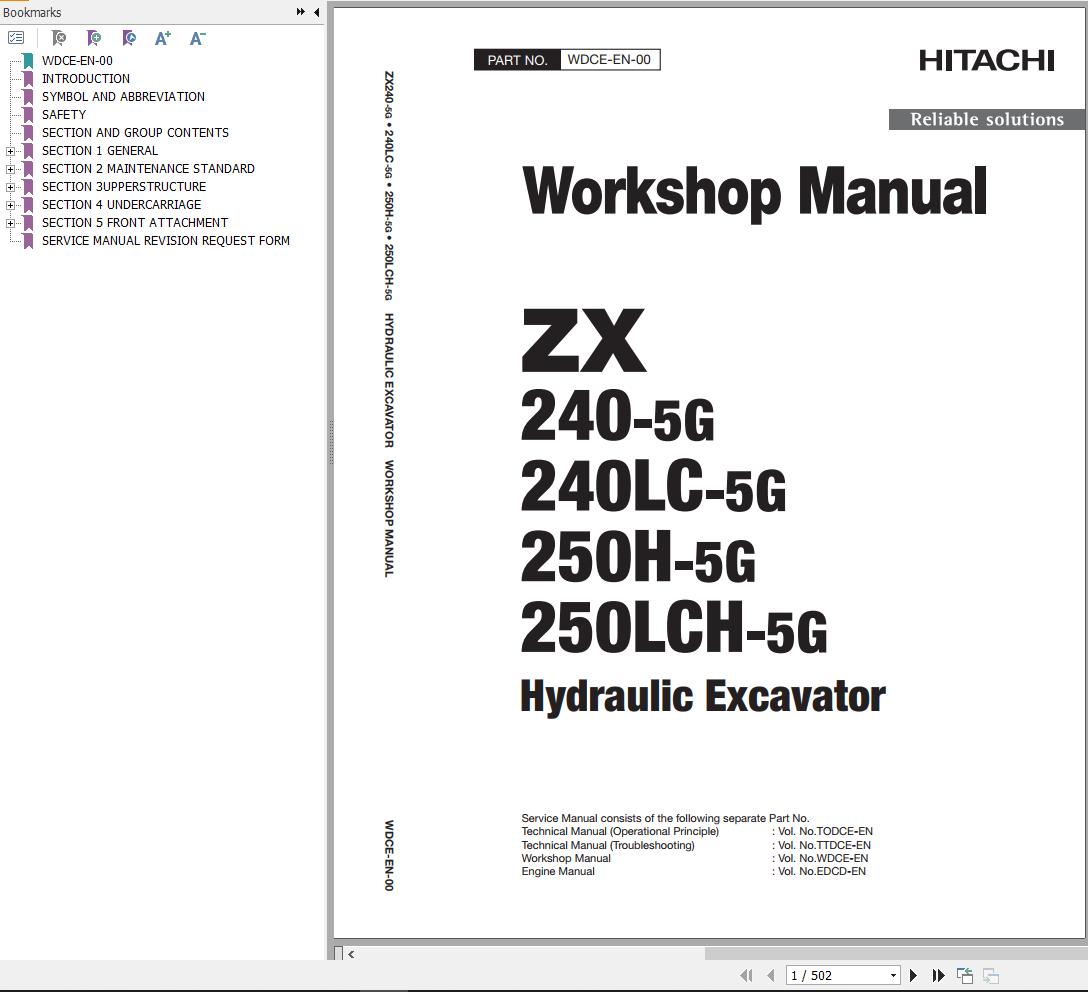The image size is (1088, 992).
Task: Click the add new bookmark icon
Action: tap(94, 38)
